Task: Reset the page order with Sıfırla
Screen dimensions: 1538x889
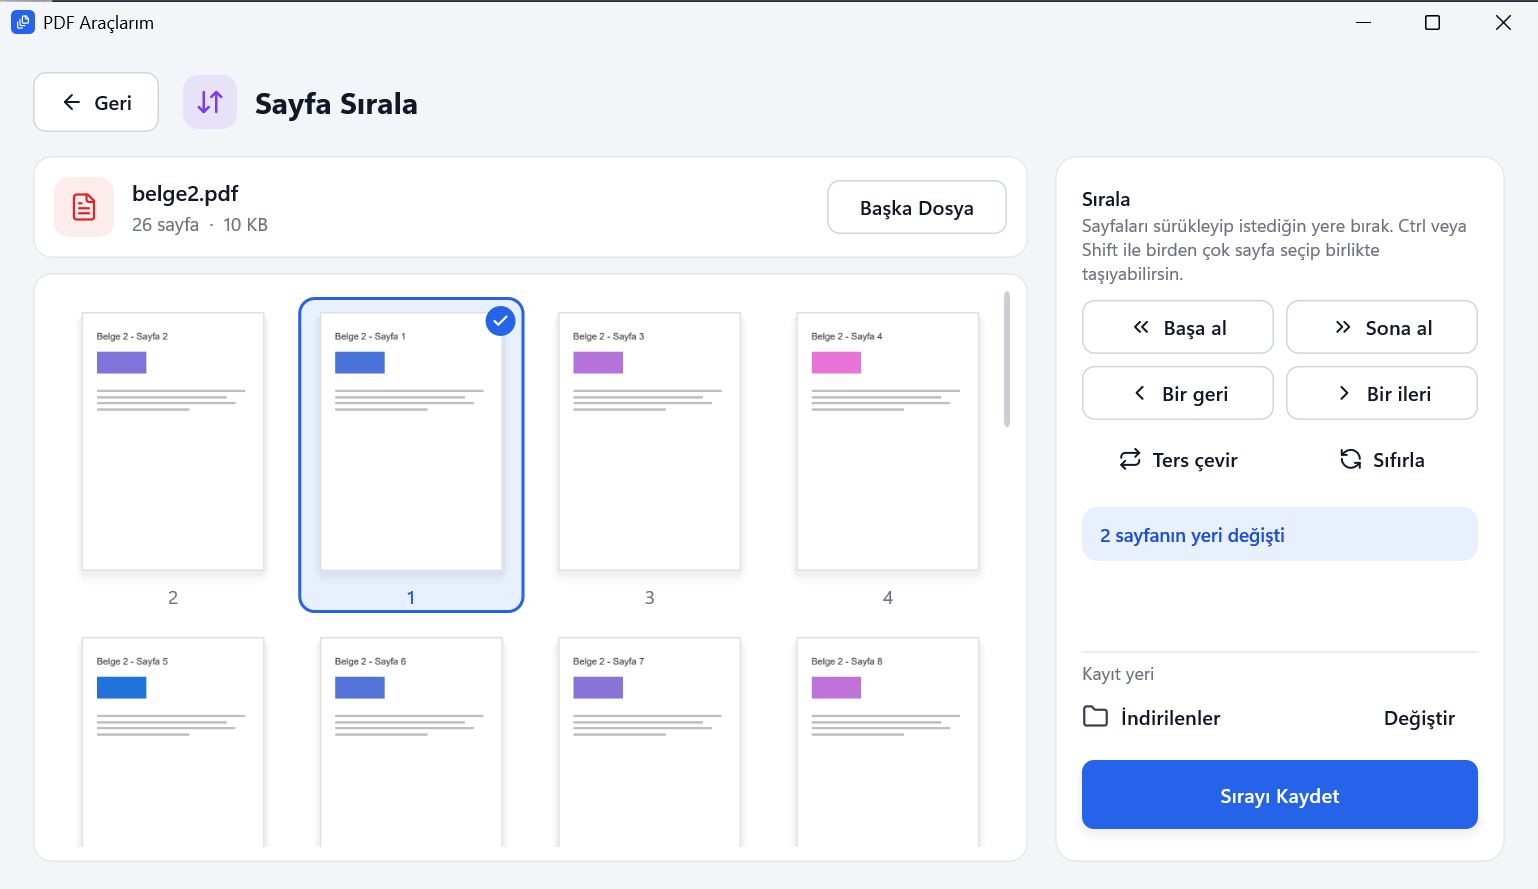Action: (x=1382, y=459)
